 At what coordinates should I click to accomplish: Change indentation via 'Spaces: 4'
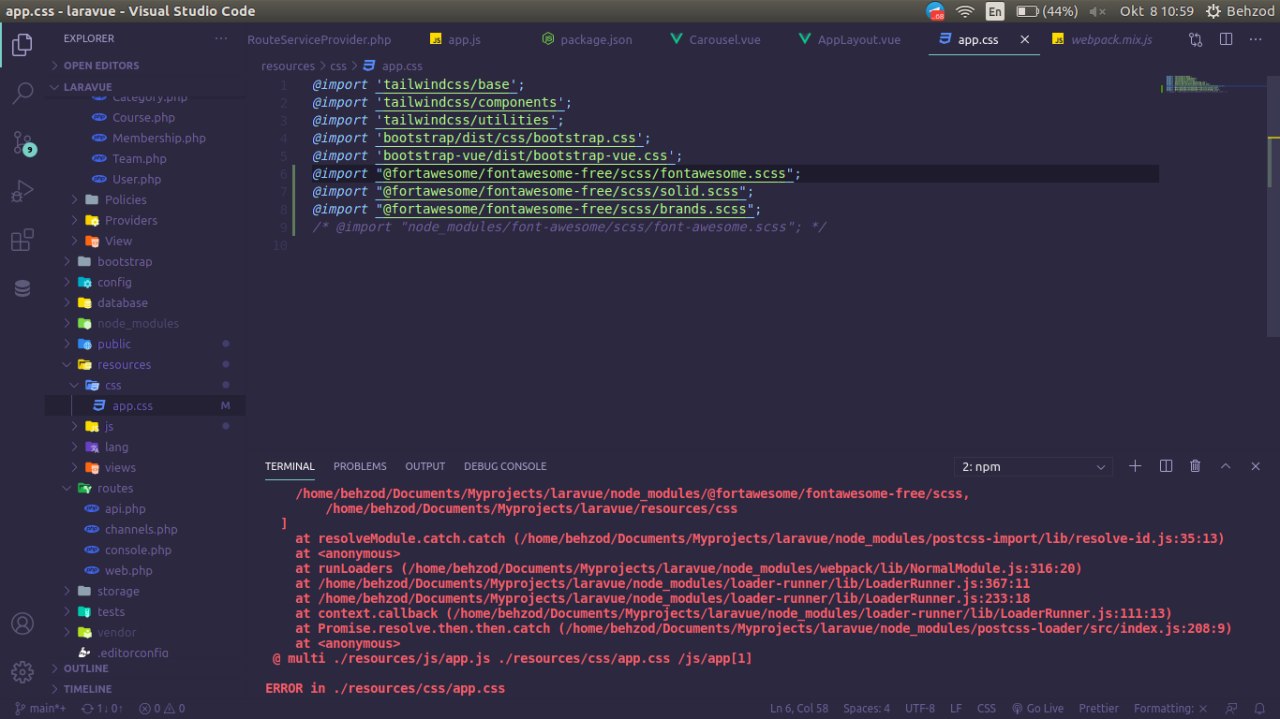(866, 708)
